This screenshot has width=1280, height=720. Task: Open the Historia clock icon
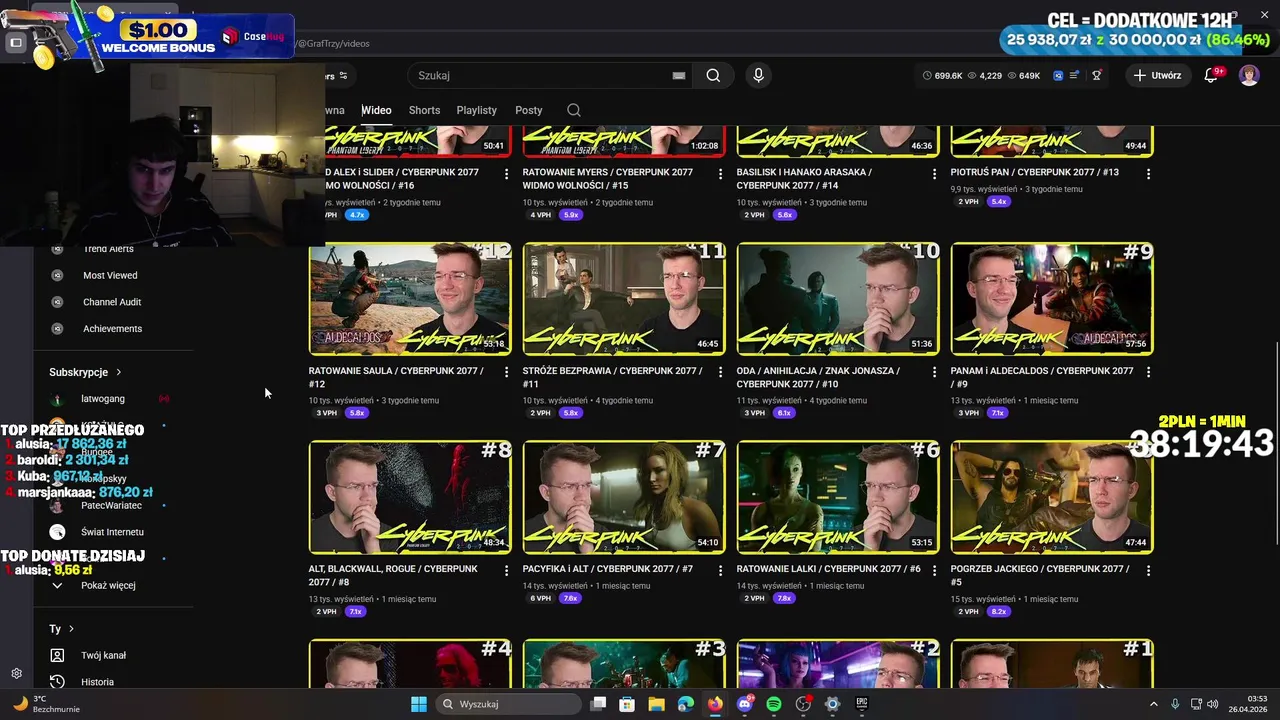click(x=57, y=682)
